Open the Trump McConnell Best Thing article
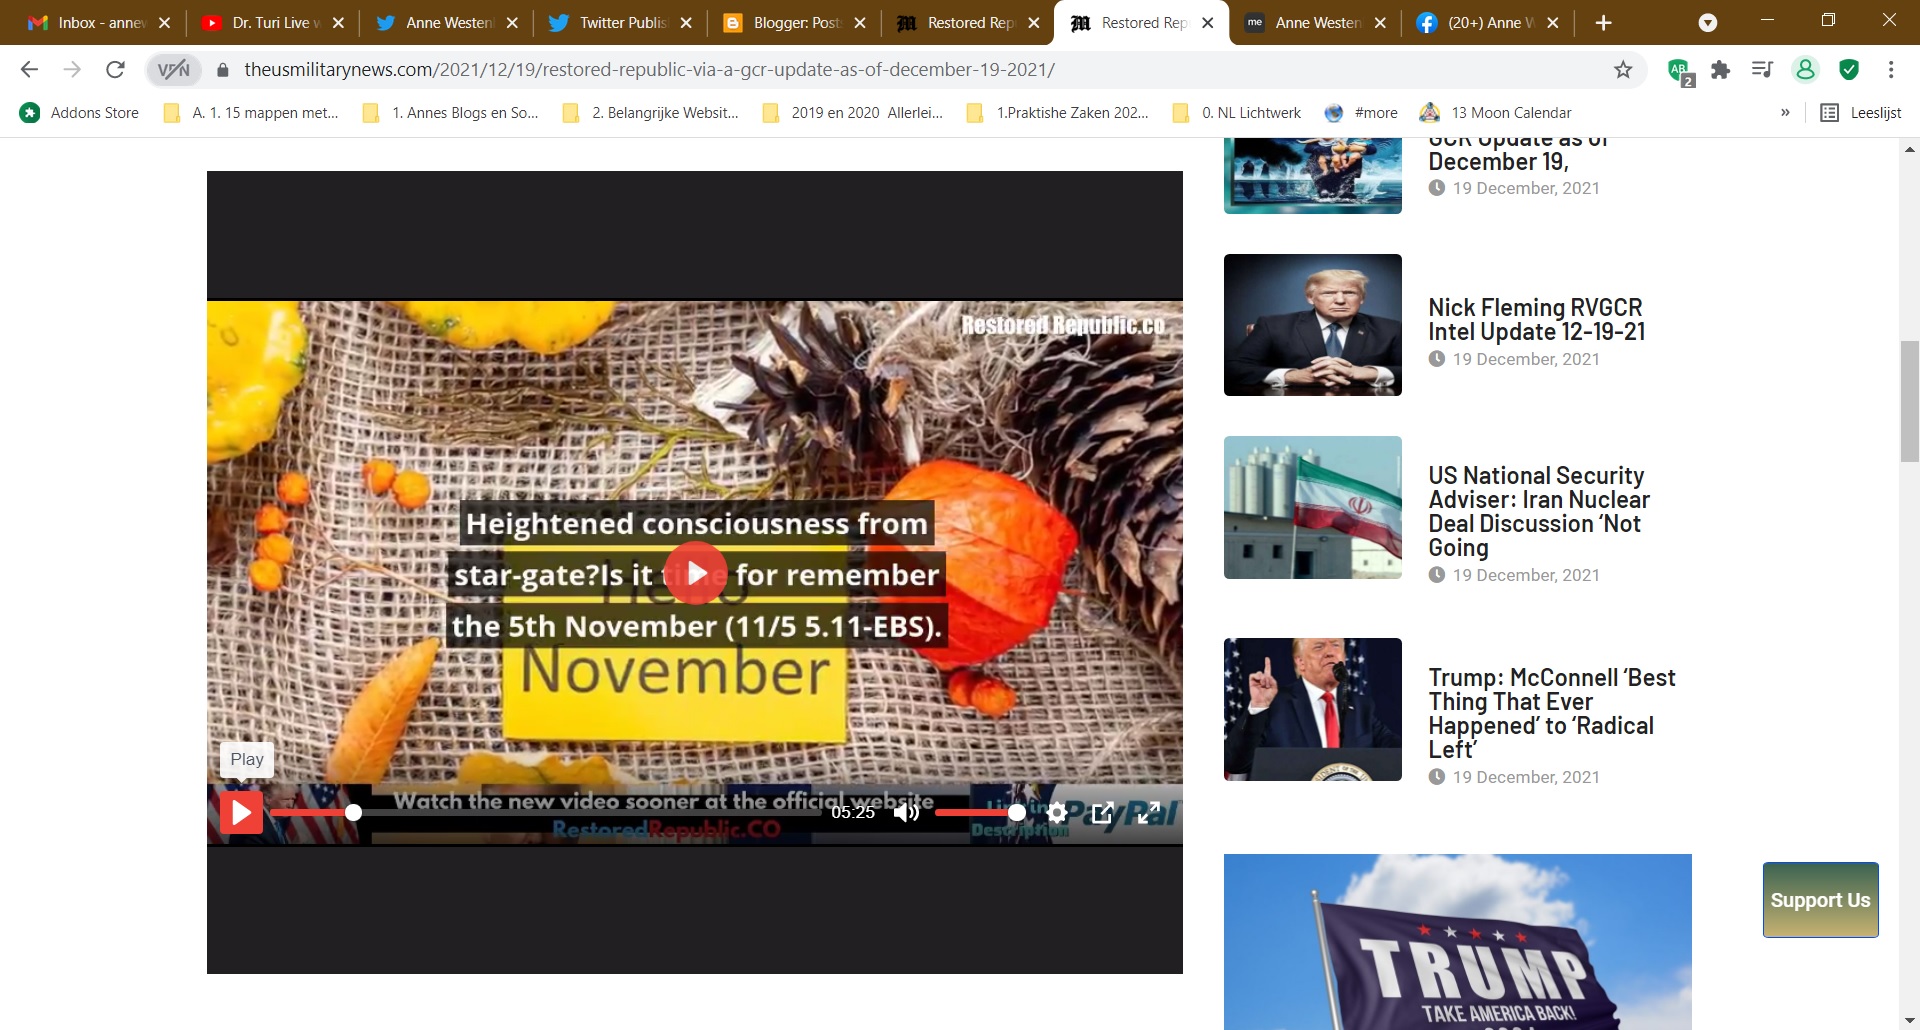Image resolution: width=1920 pixels, height=1030 pixels. coord(1552,714)
